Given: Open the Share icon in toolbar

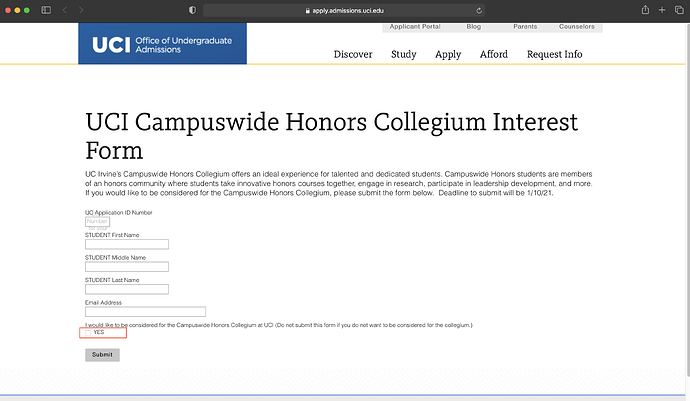Looking at the screenshot, I should coord(645,10).
